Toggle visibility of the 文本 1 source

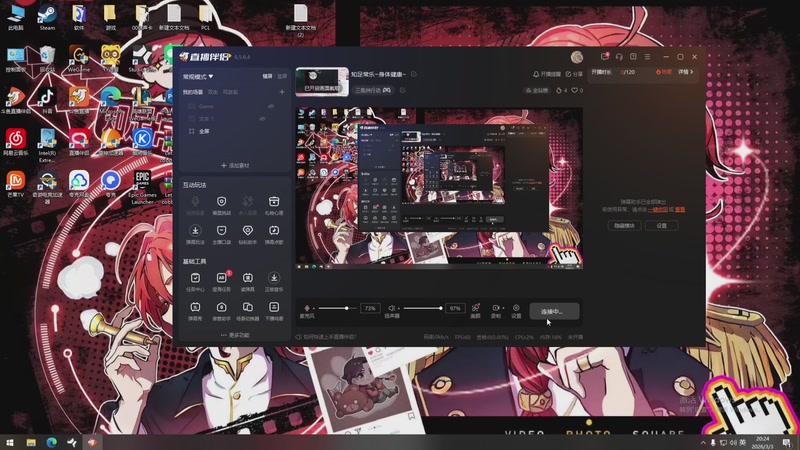point(262,118)
